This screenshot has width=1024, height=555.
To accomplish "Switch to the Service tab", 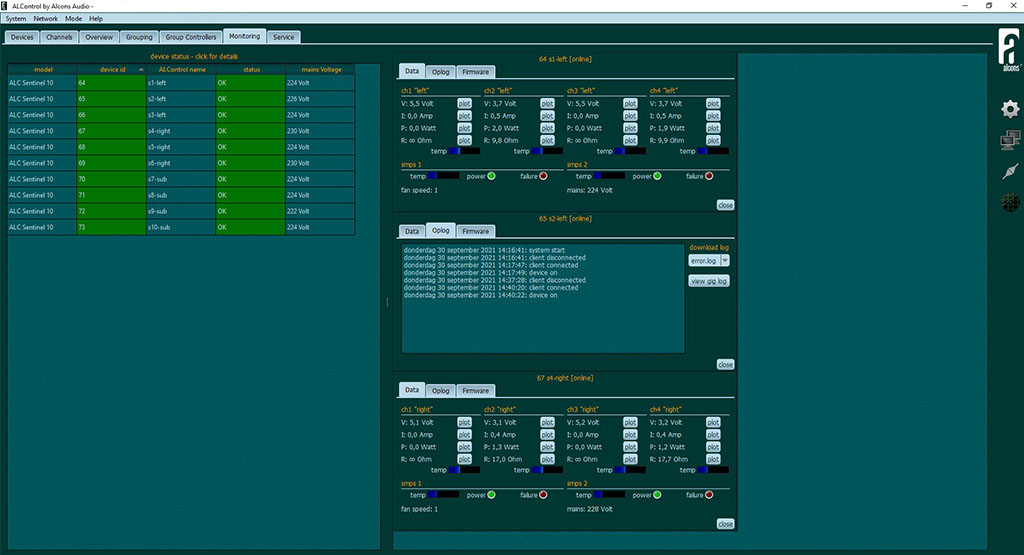I will pos(283,37).
